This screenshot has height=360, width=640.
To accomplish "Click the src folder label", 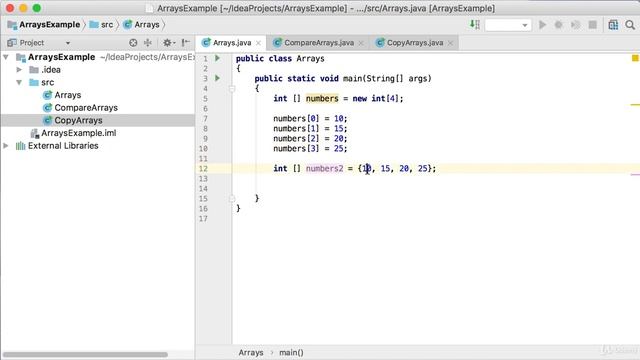I will (47, 82).
